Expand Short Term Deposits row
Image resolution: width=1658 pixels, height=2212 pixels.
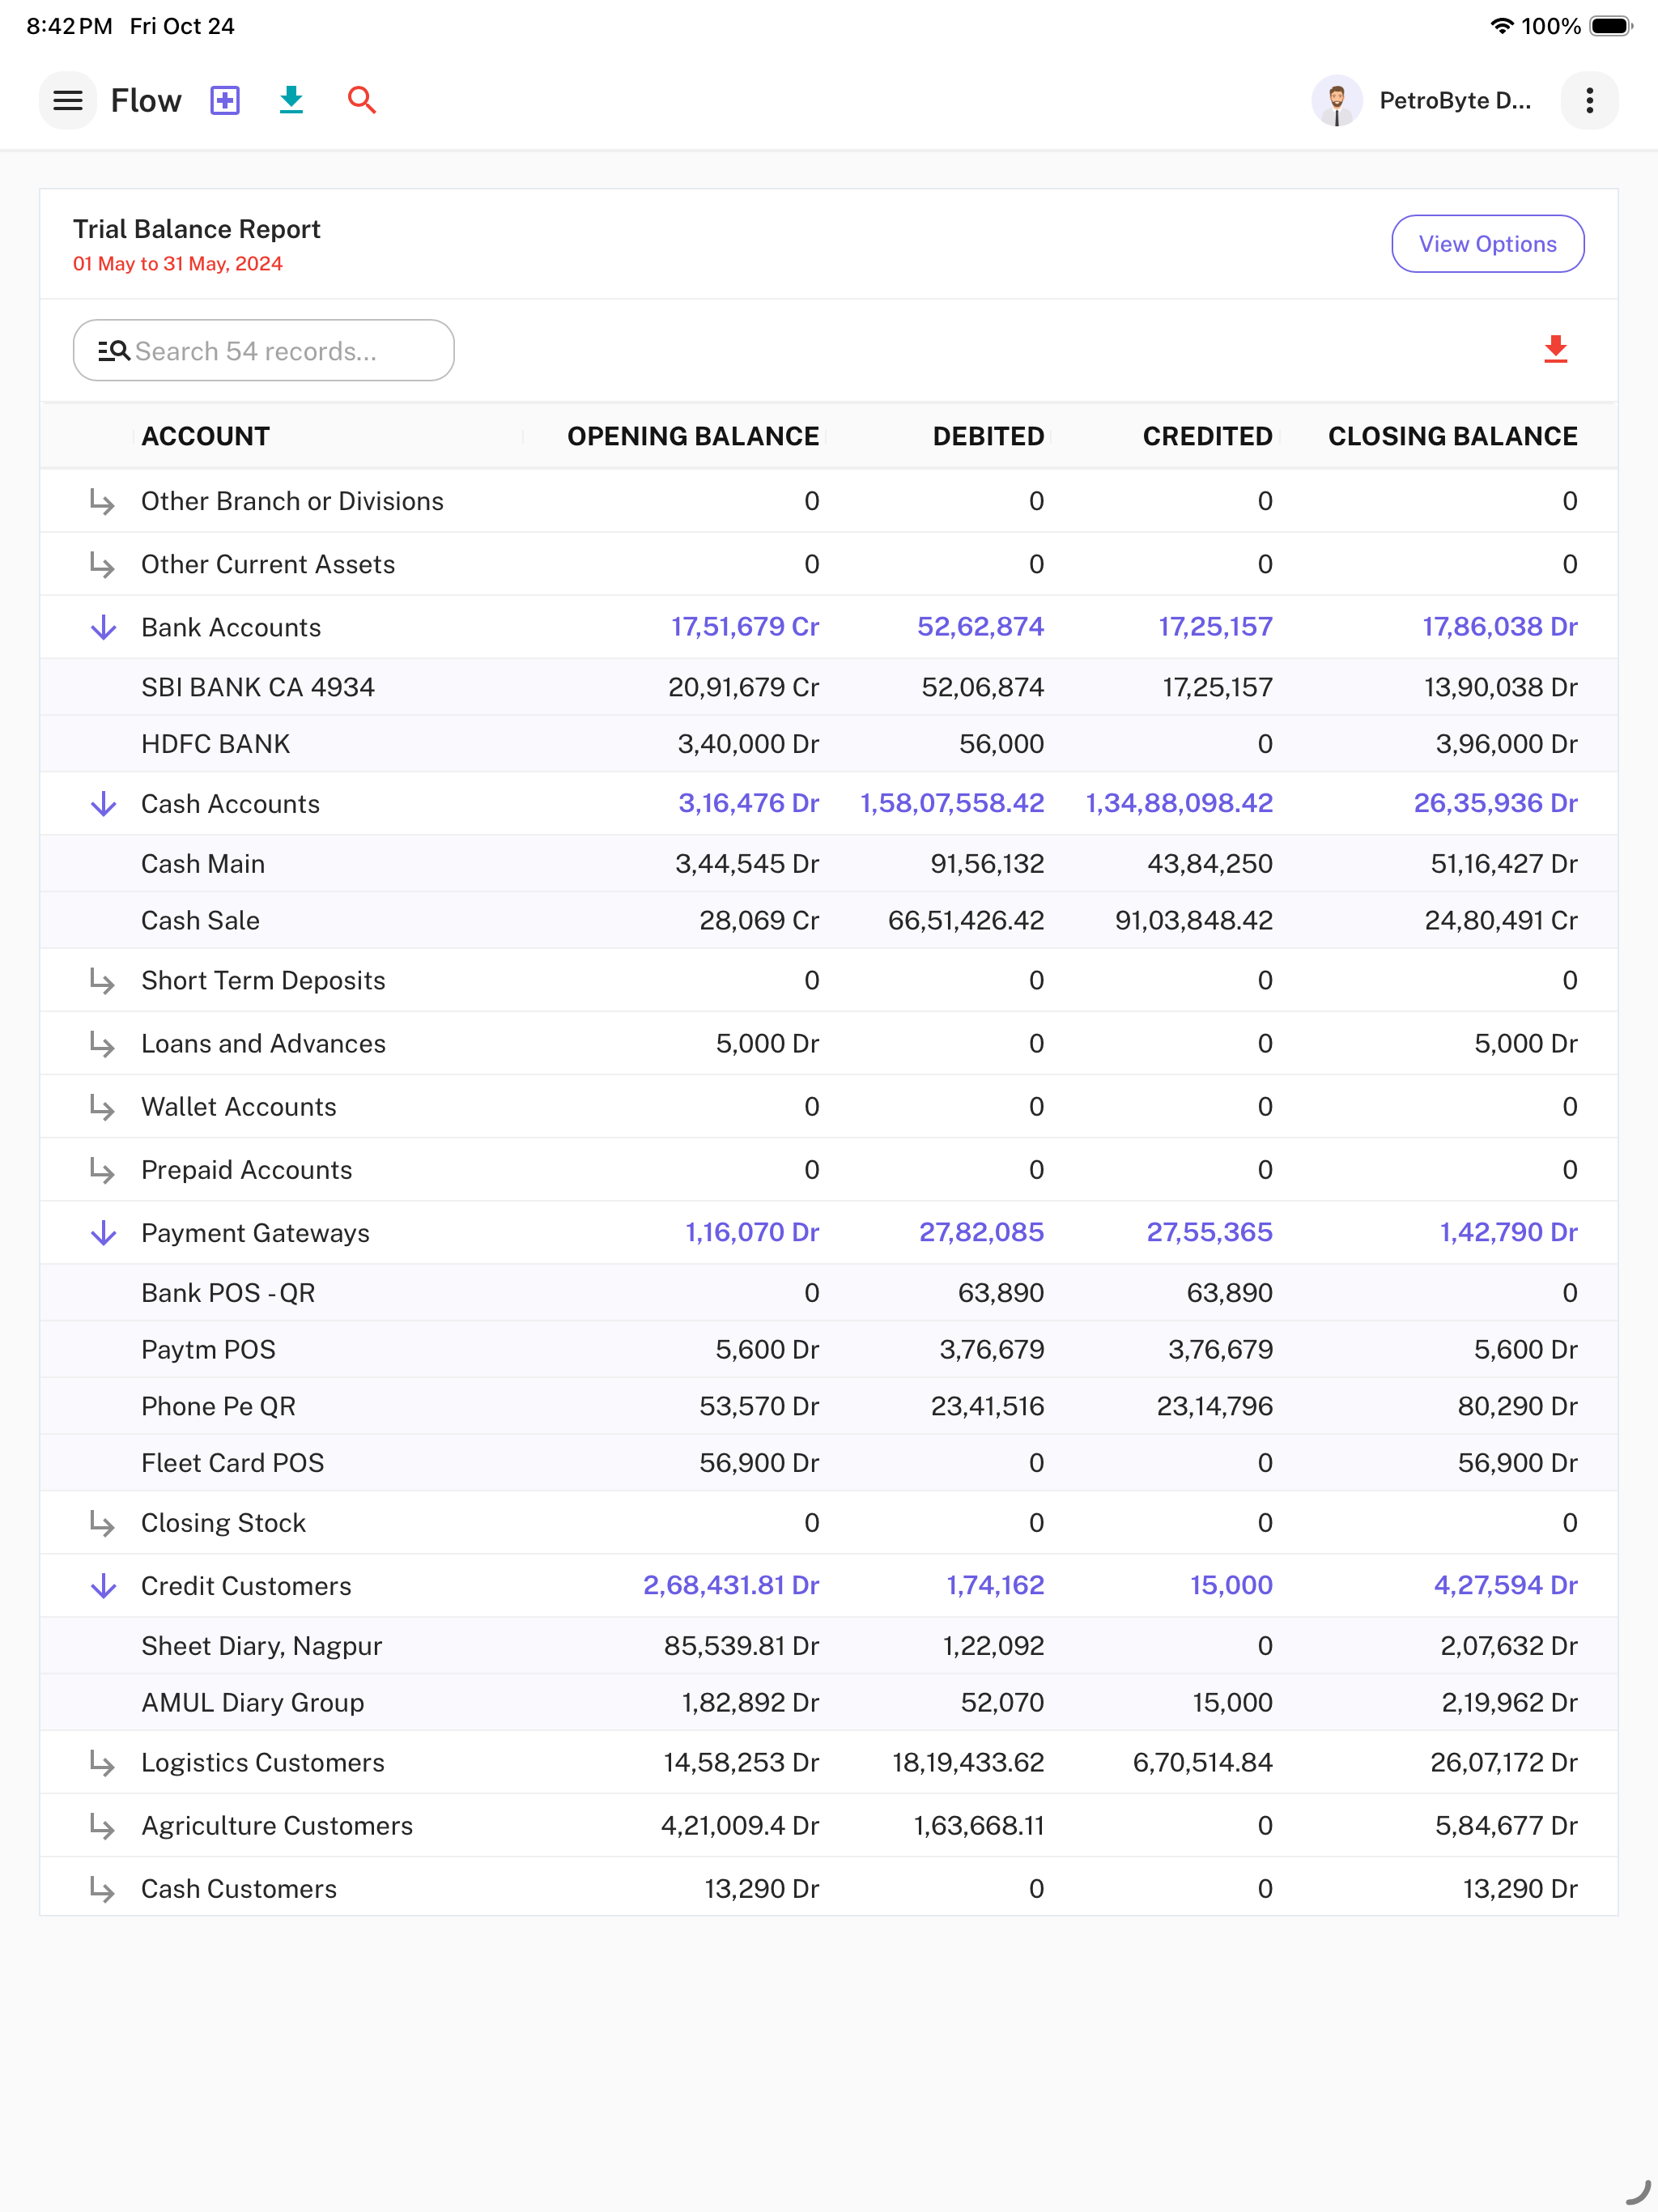click(x=102, y=980)
